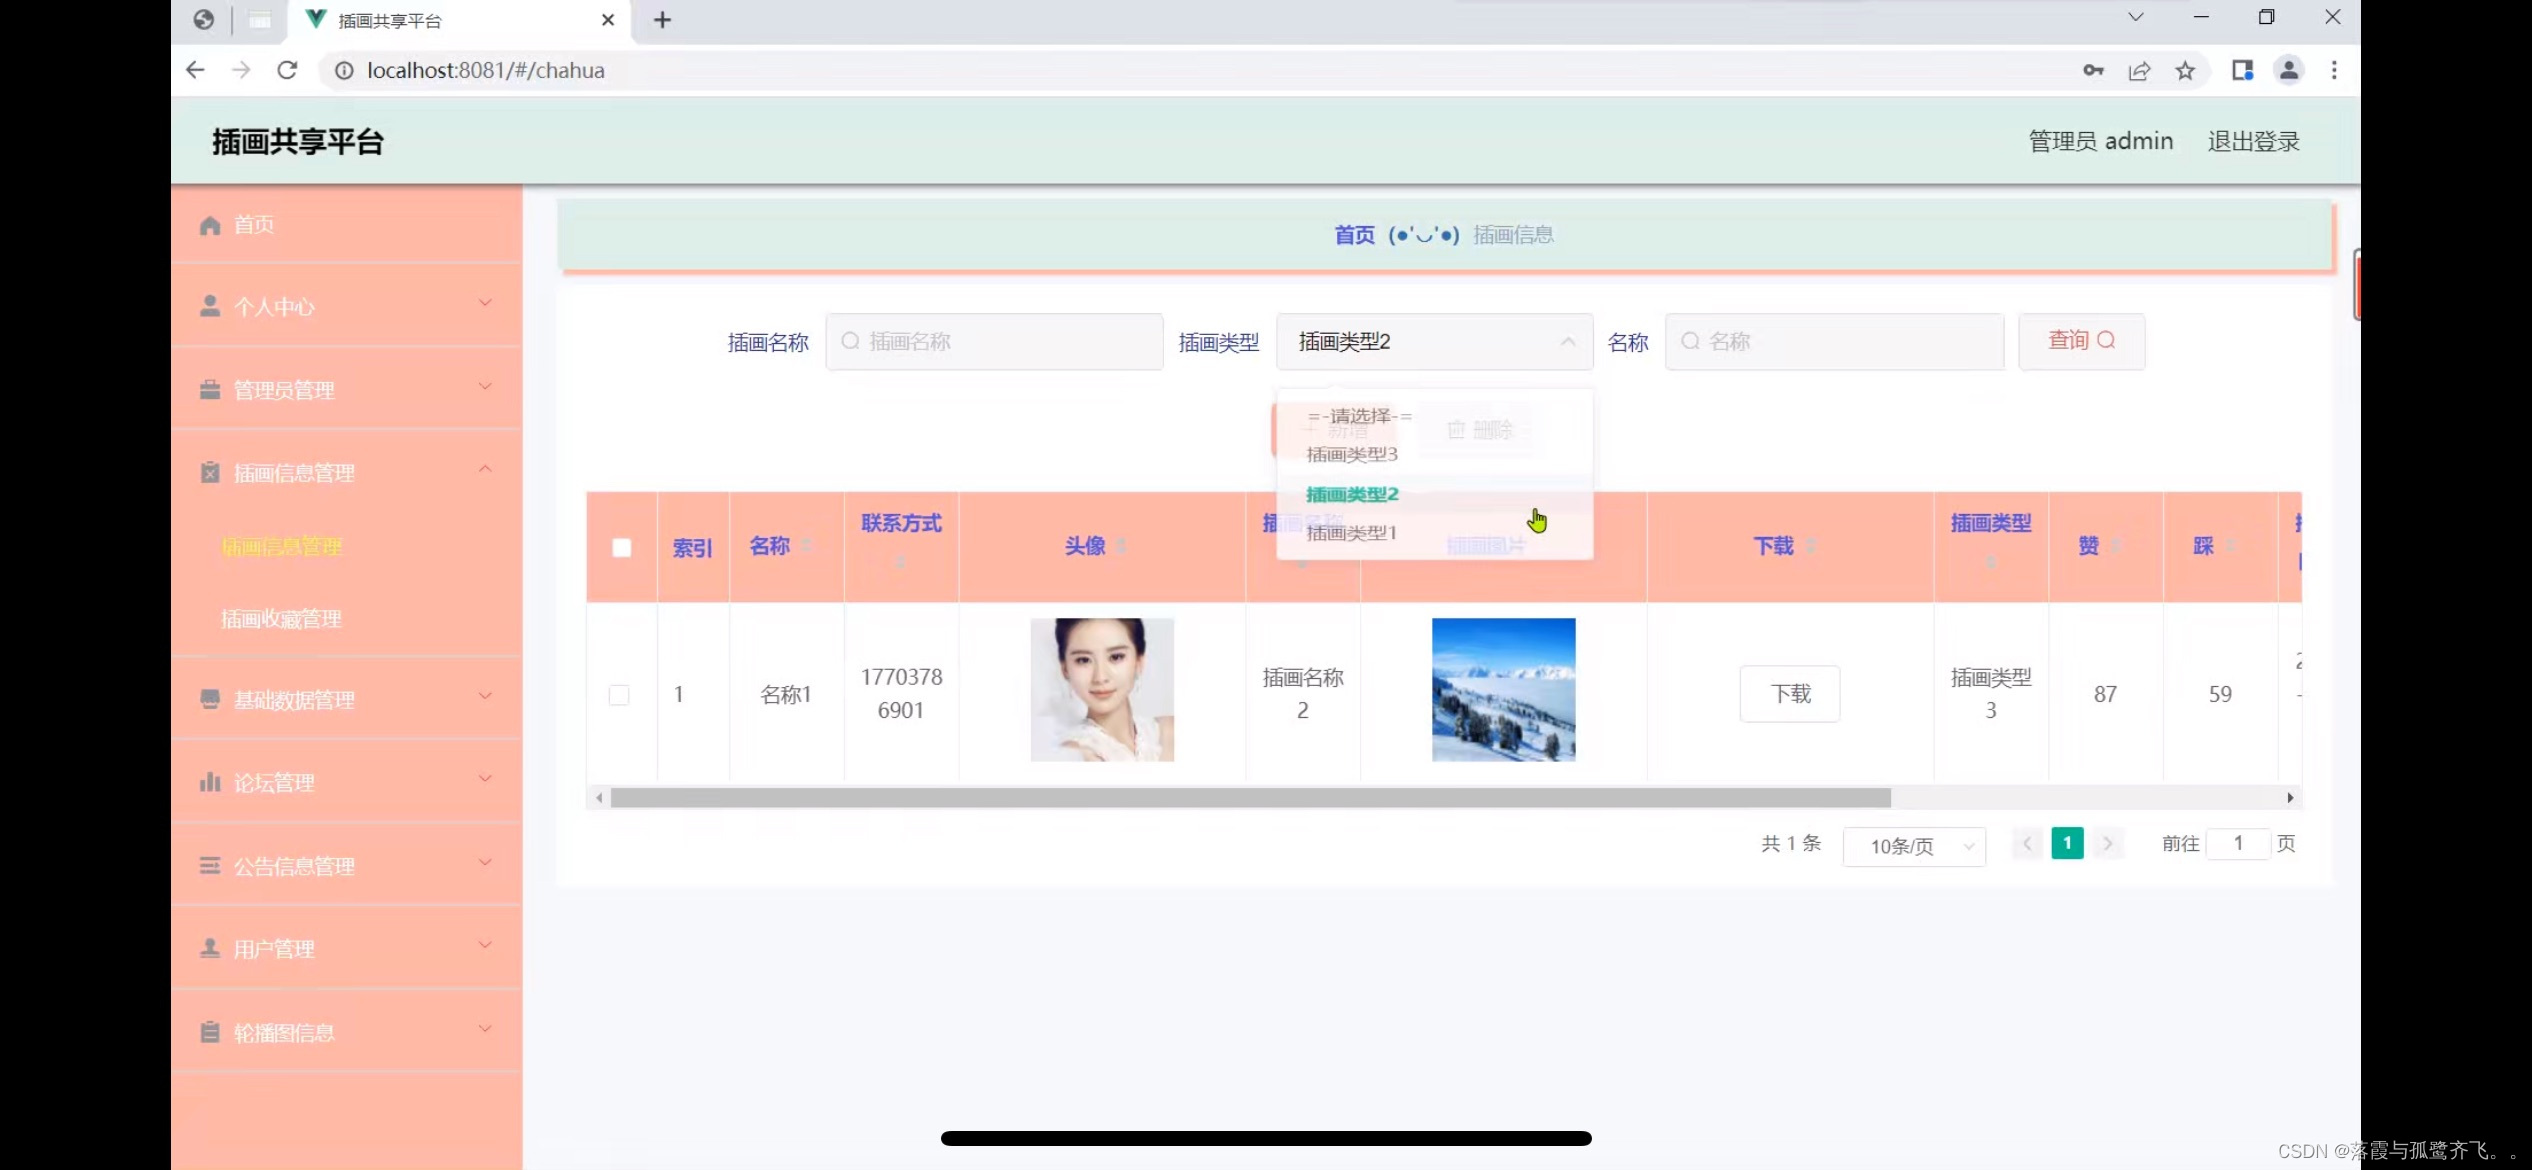The width and height of the screenshot is (2532, 1170).
Task: Sort the 下载 column using its sort arrows
Action: click(1811, 546)
